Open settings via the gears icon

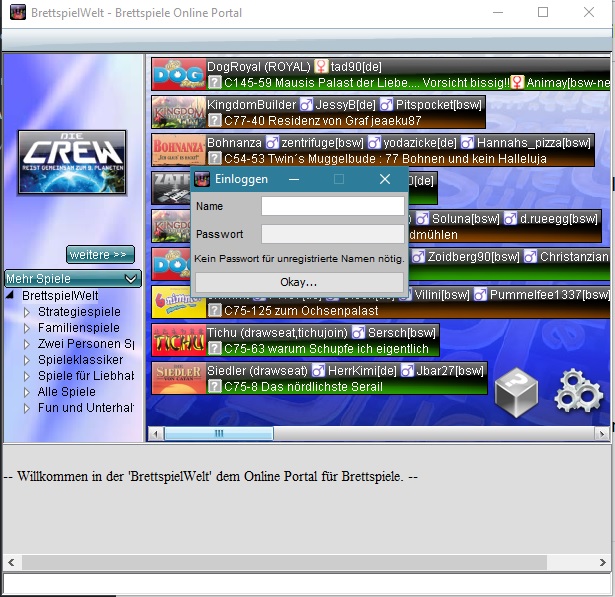point(578,391)
